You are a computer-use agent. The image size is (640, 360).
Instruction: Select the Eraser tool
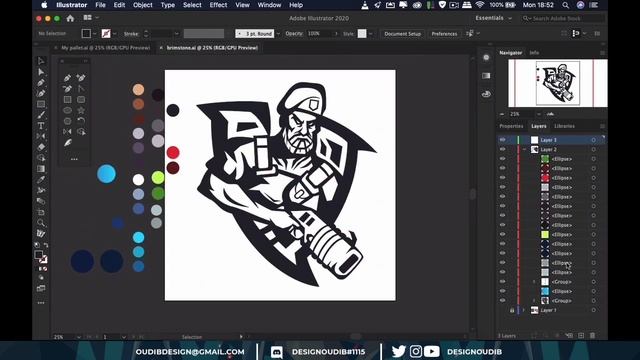[x=41, y=147]
